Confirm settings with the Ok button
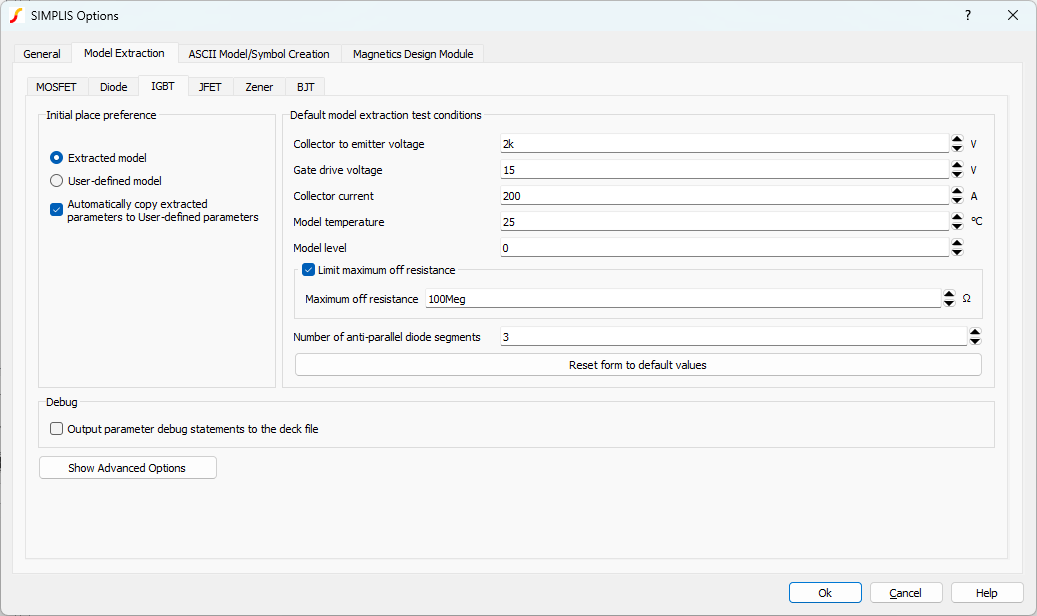1037x616 pixels. 824,593
